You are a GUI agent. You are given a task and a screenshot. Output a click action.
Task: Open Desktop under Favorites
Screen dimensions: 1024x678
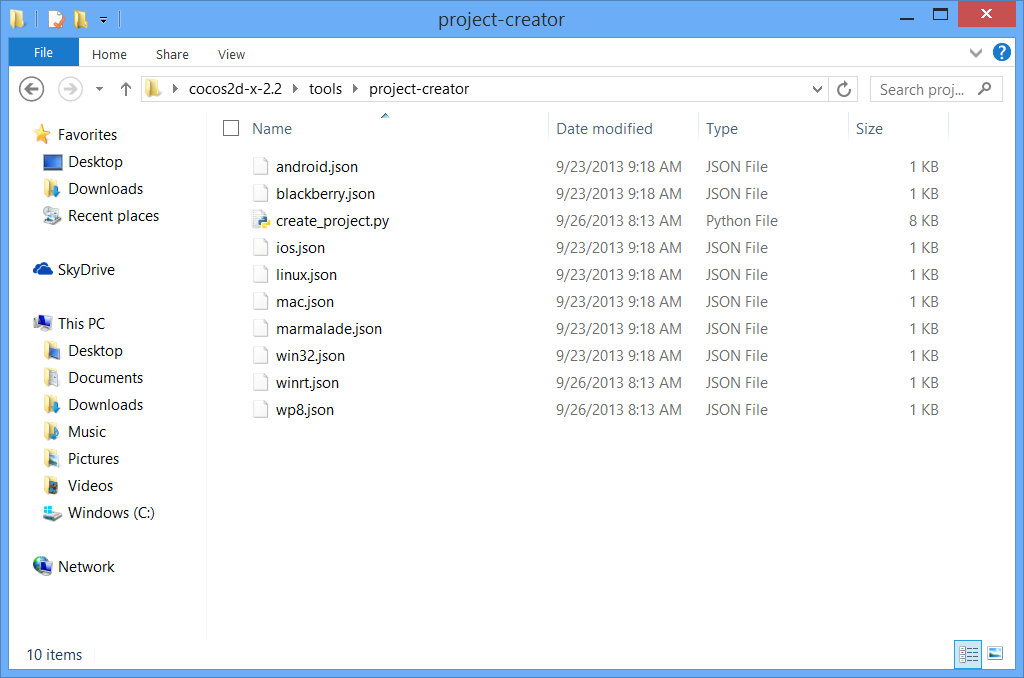(95, 161)
